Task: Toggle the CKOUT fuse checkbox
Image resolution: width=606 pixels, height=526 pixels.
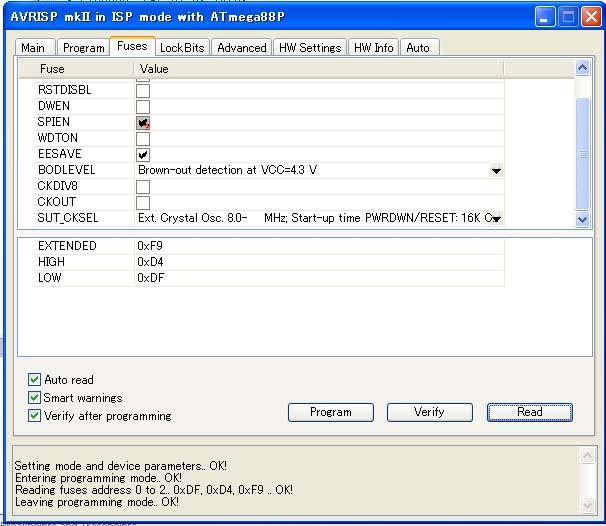Action: coord(143,203)
